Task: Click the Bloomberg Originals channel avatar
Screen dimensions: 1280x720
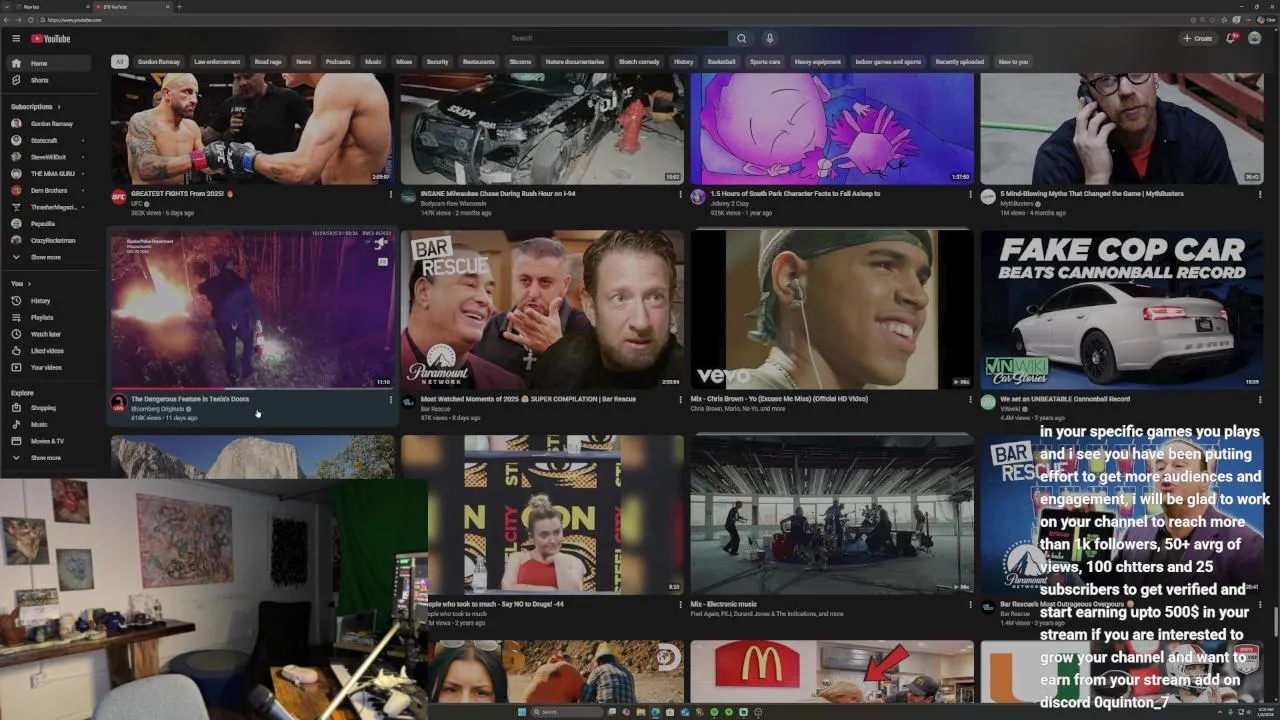Action: (x=118, y=402)
